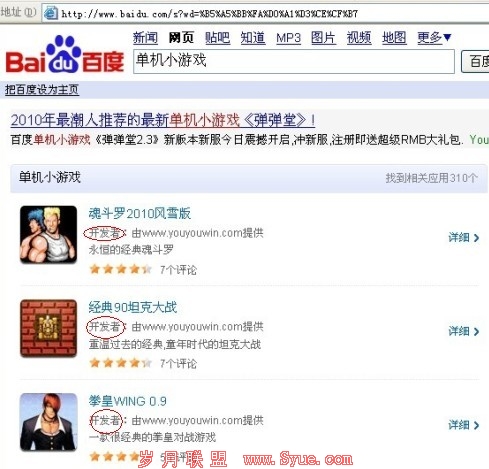489x469 pixels.
Task: Switch to the 贴吧 tab
Action: (217, 38)
